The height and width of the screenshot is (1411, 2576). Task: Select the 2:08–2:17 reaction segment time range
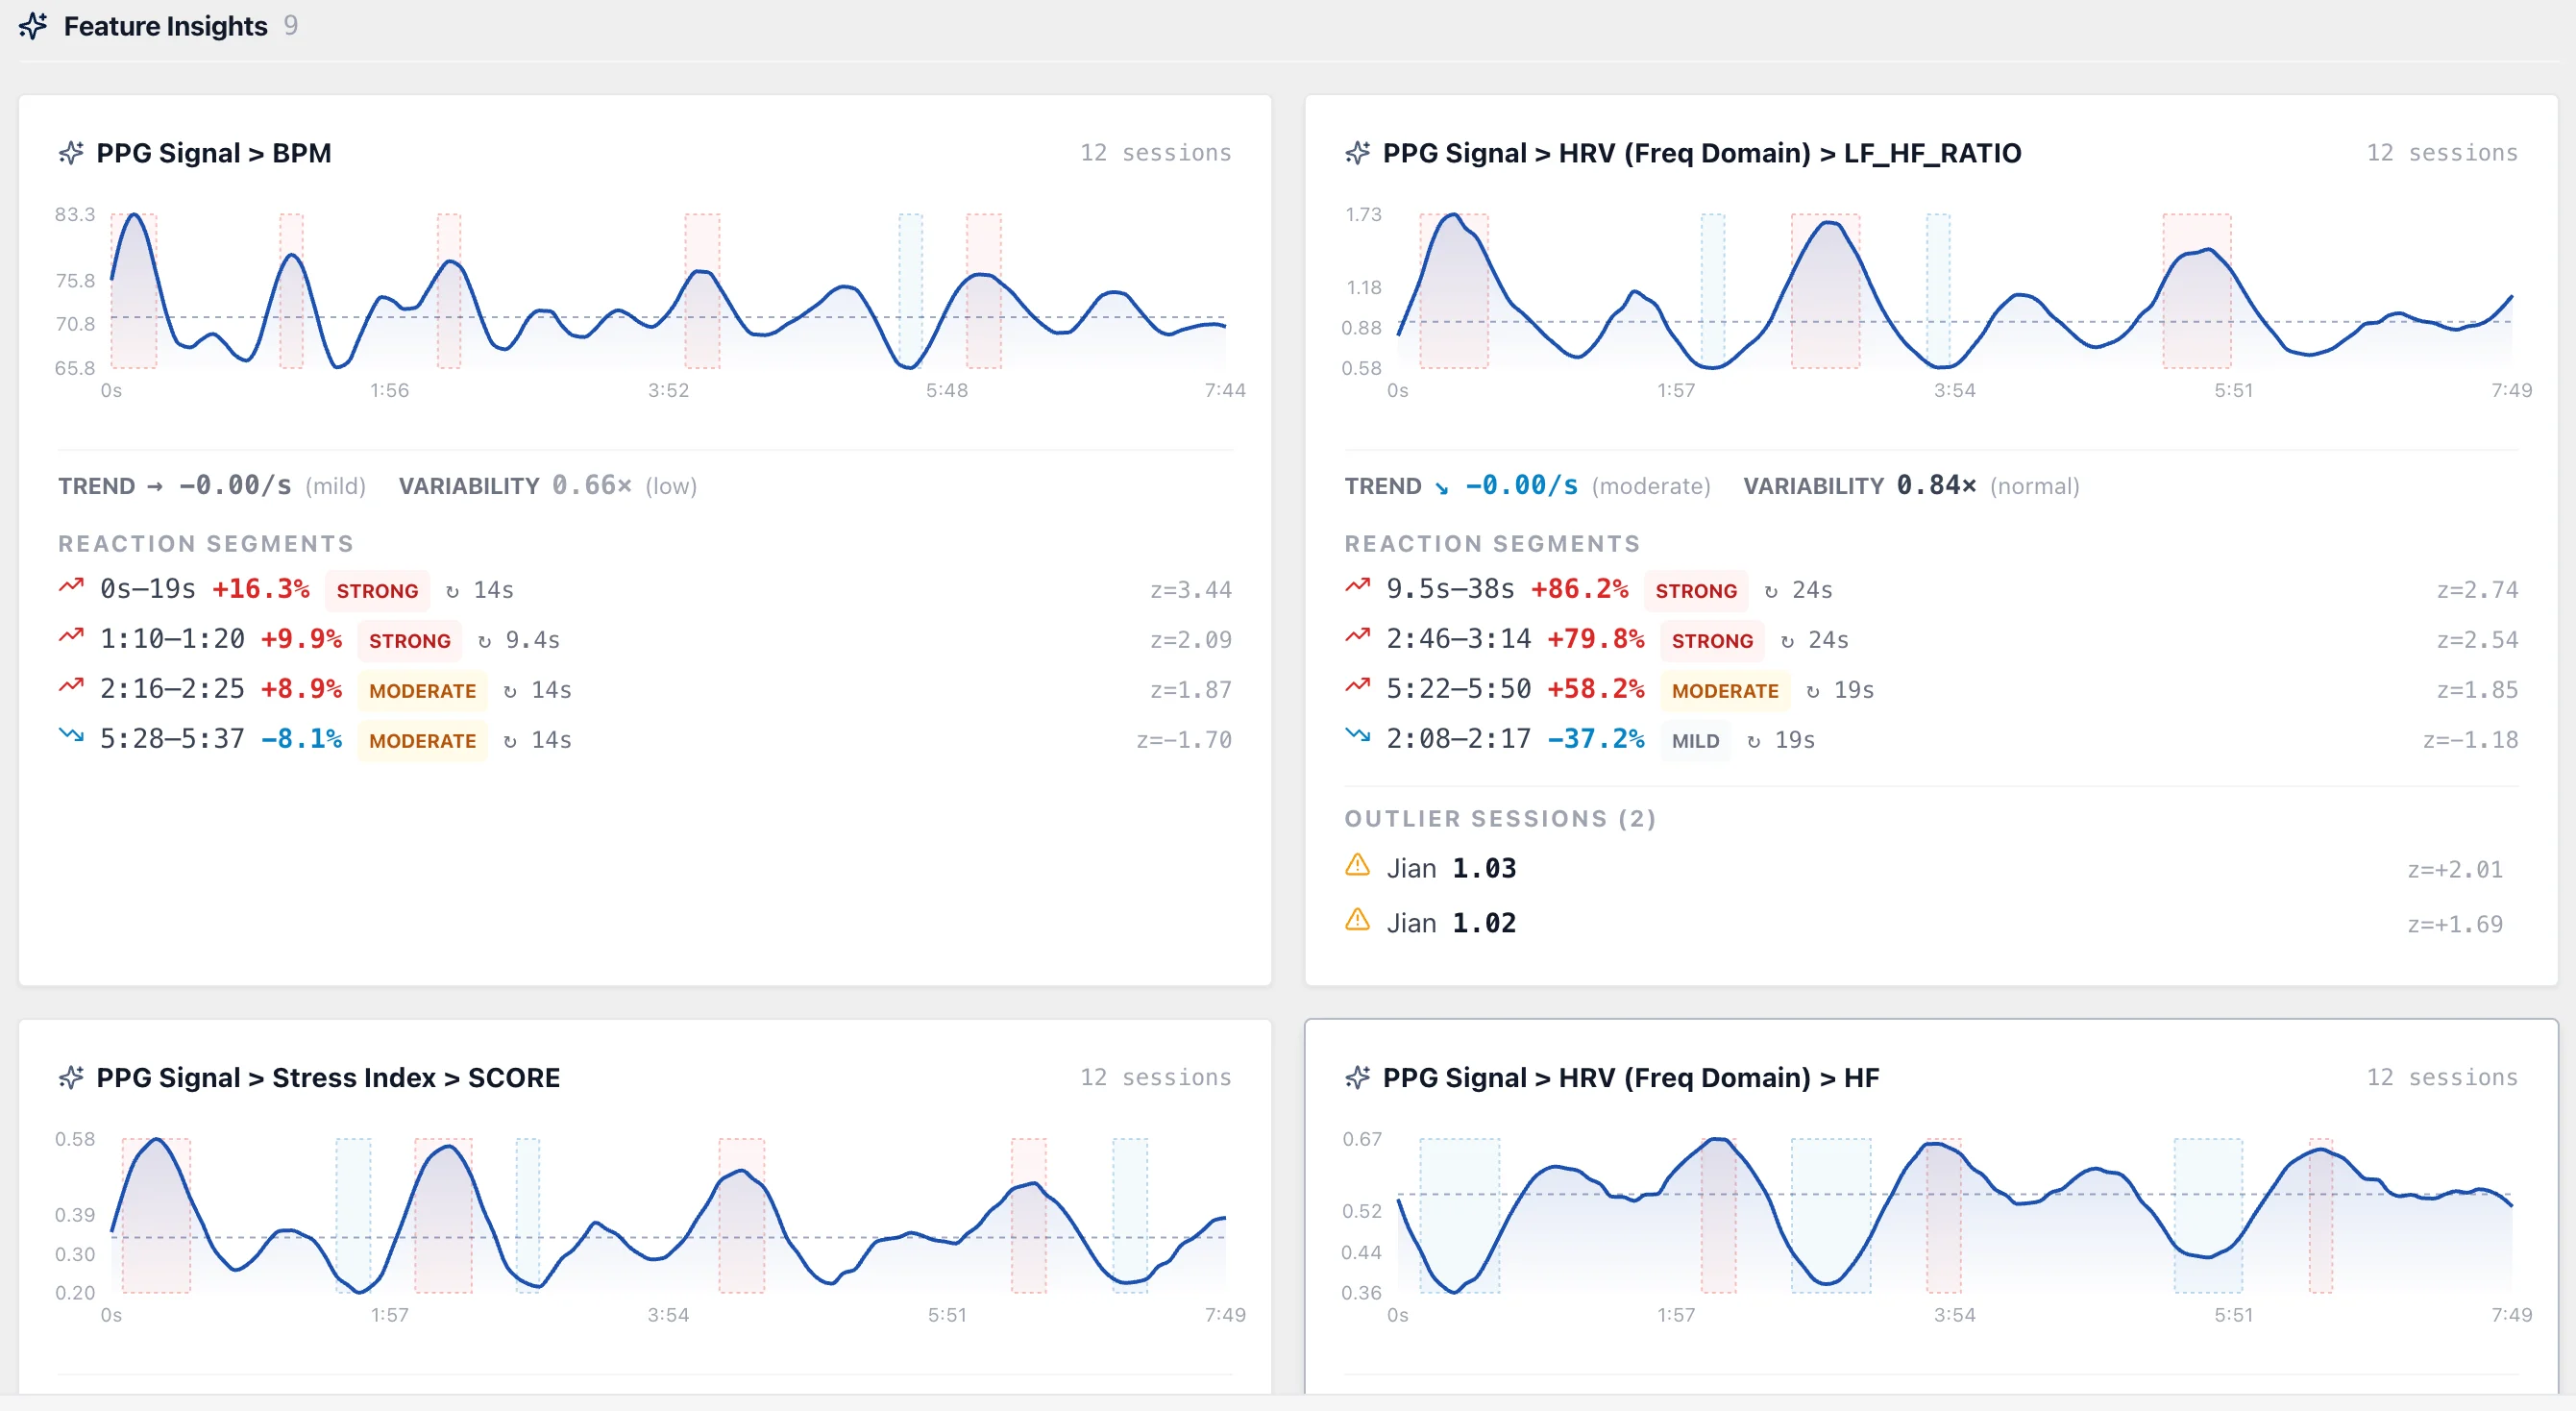click(x=1458, y=739)
